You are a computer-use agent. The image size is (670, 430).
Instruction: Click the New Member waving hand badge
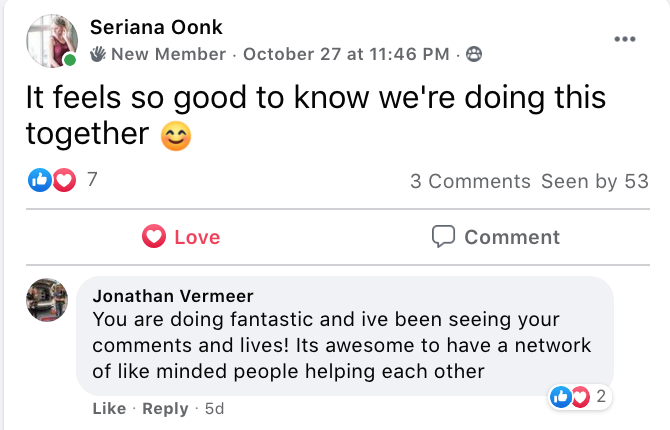(x=97, y=53)
